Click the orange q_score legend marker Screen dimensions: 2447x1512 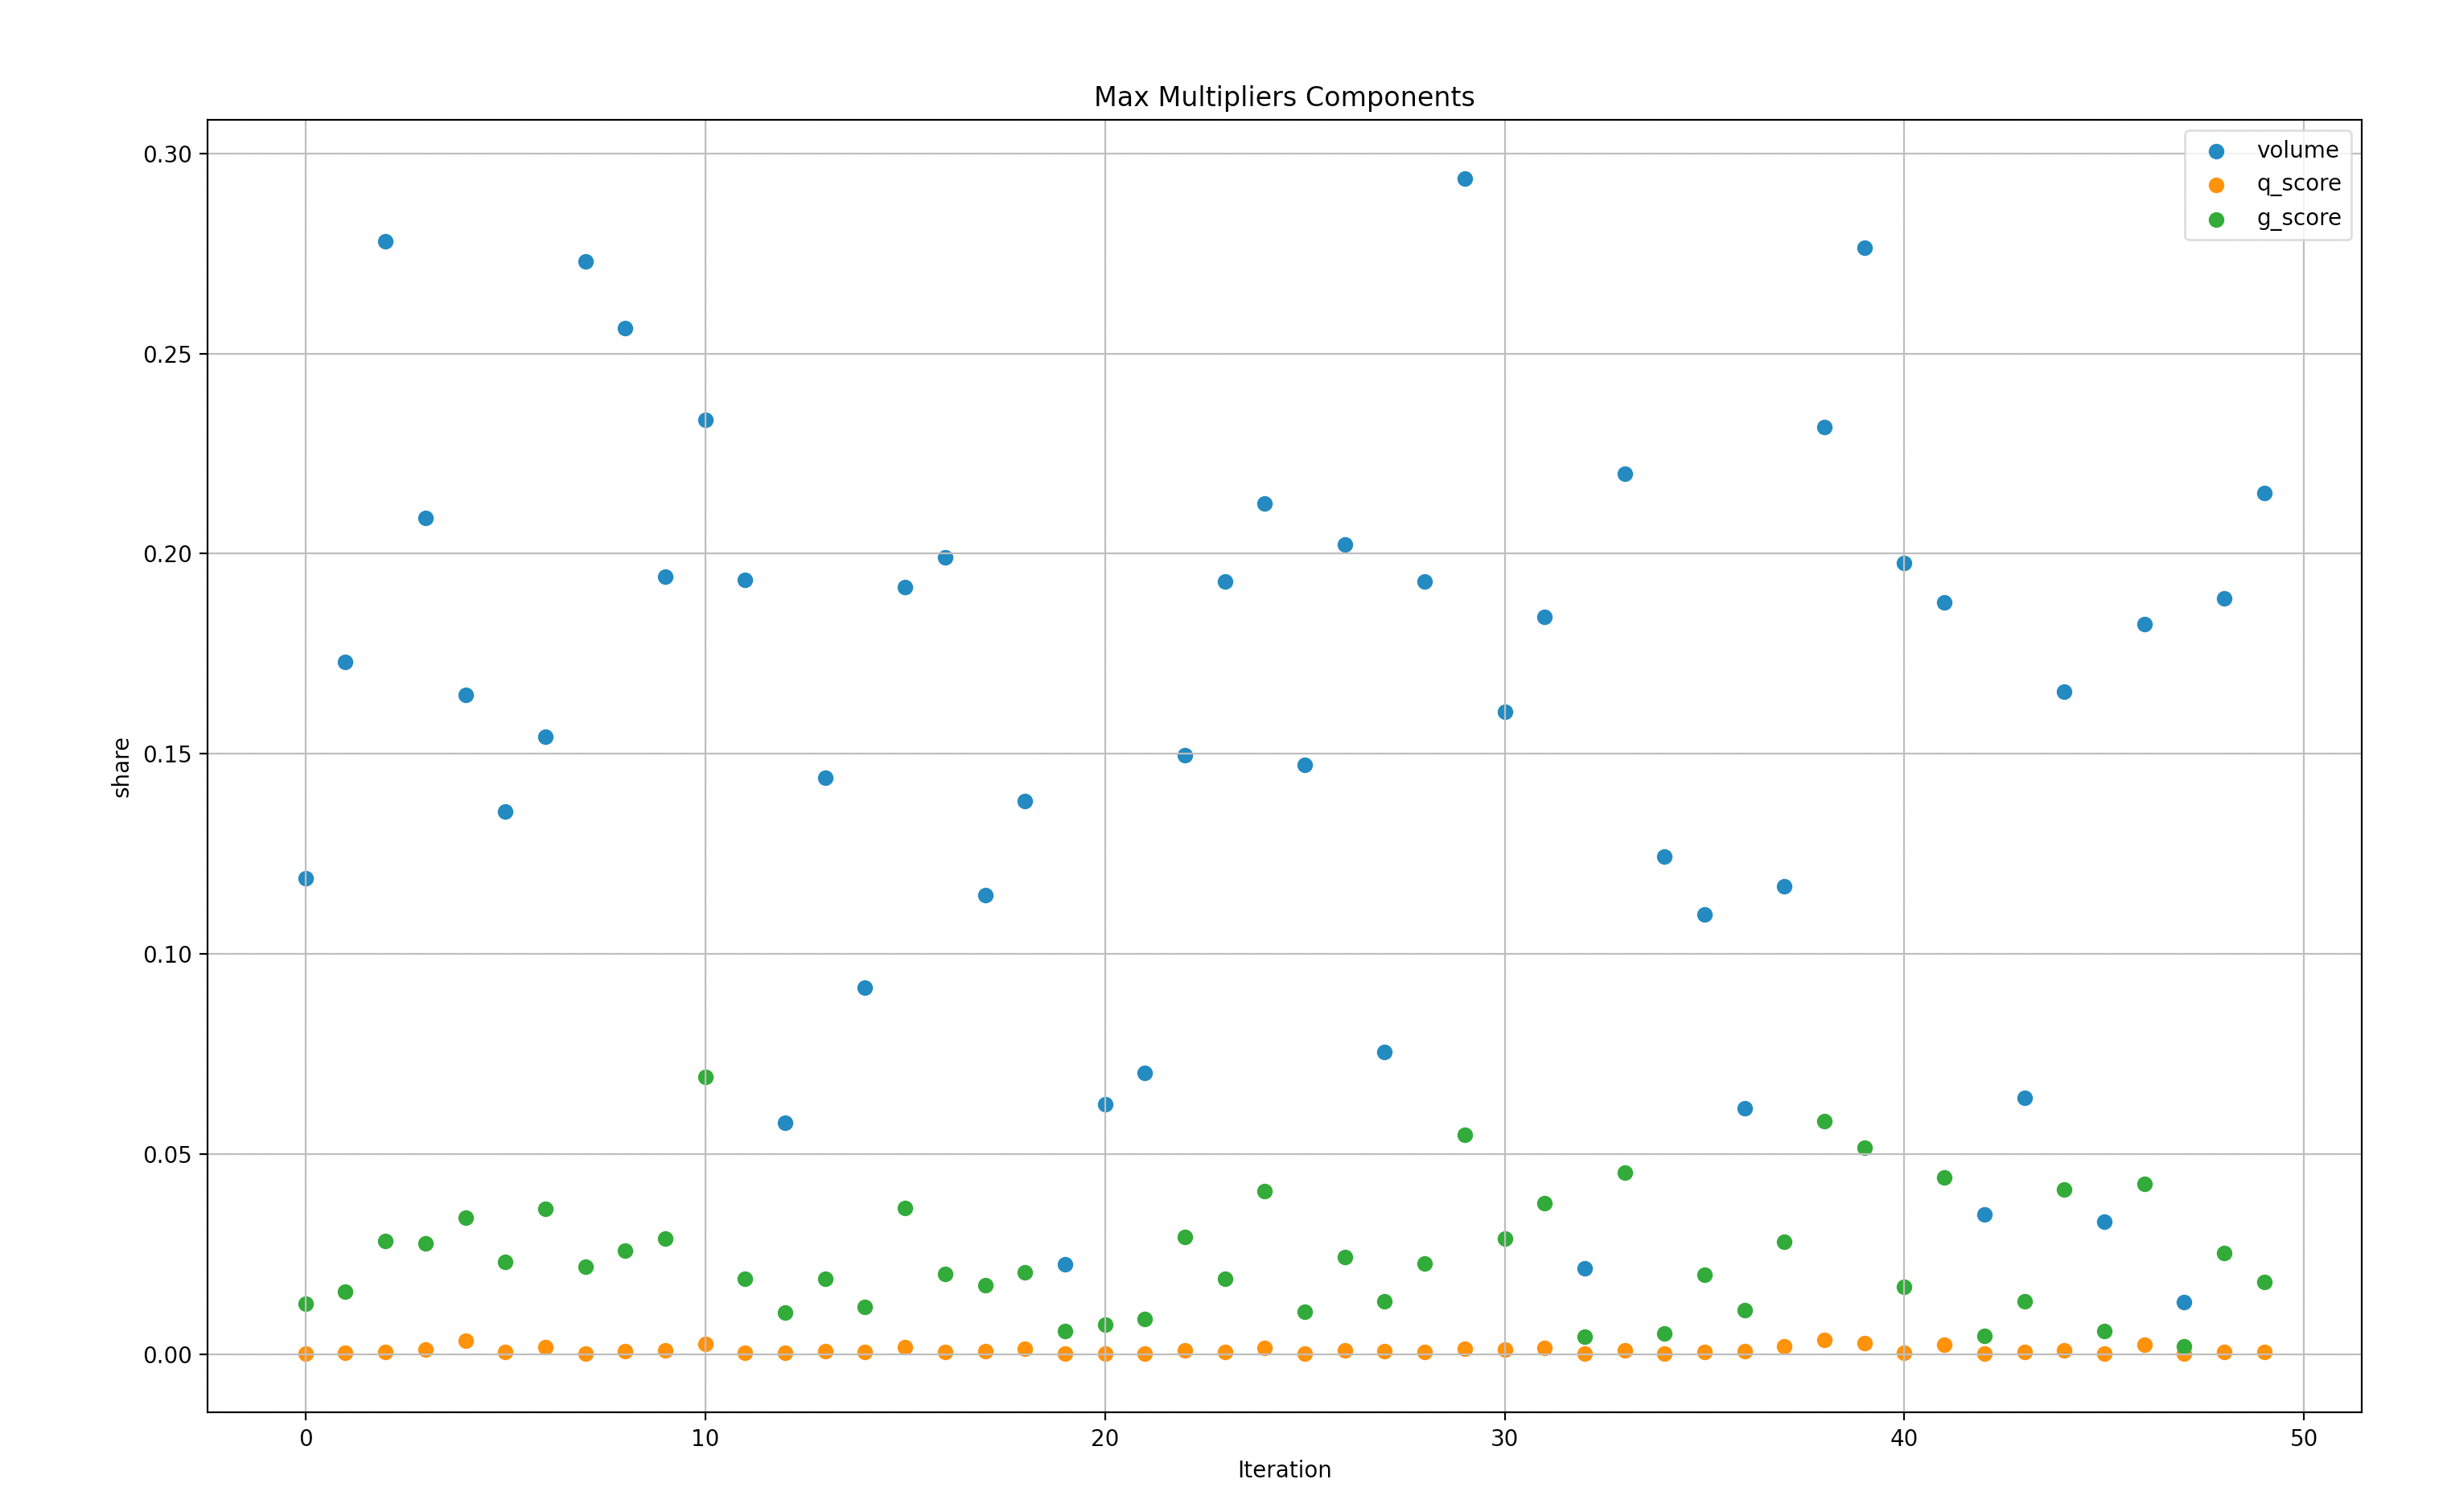[2216, 185]
